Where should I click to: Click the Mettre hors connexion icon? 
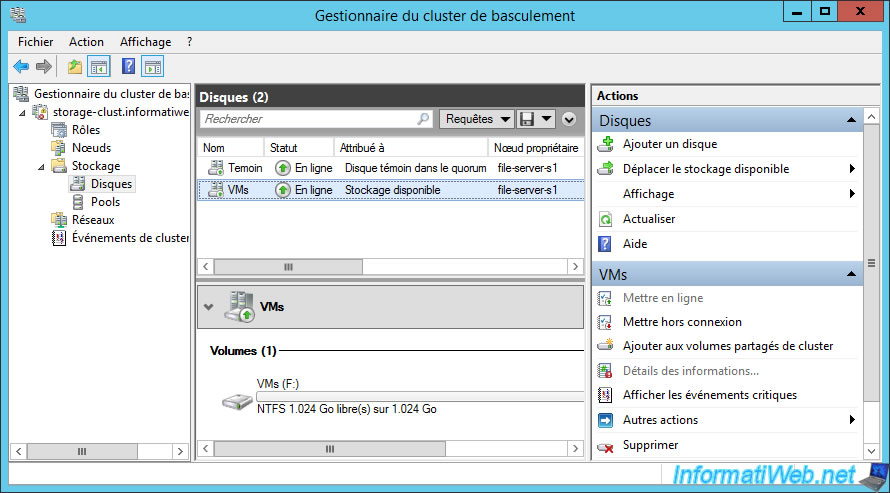pos(606,322)
